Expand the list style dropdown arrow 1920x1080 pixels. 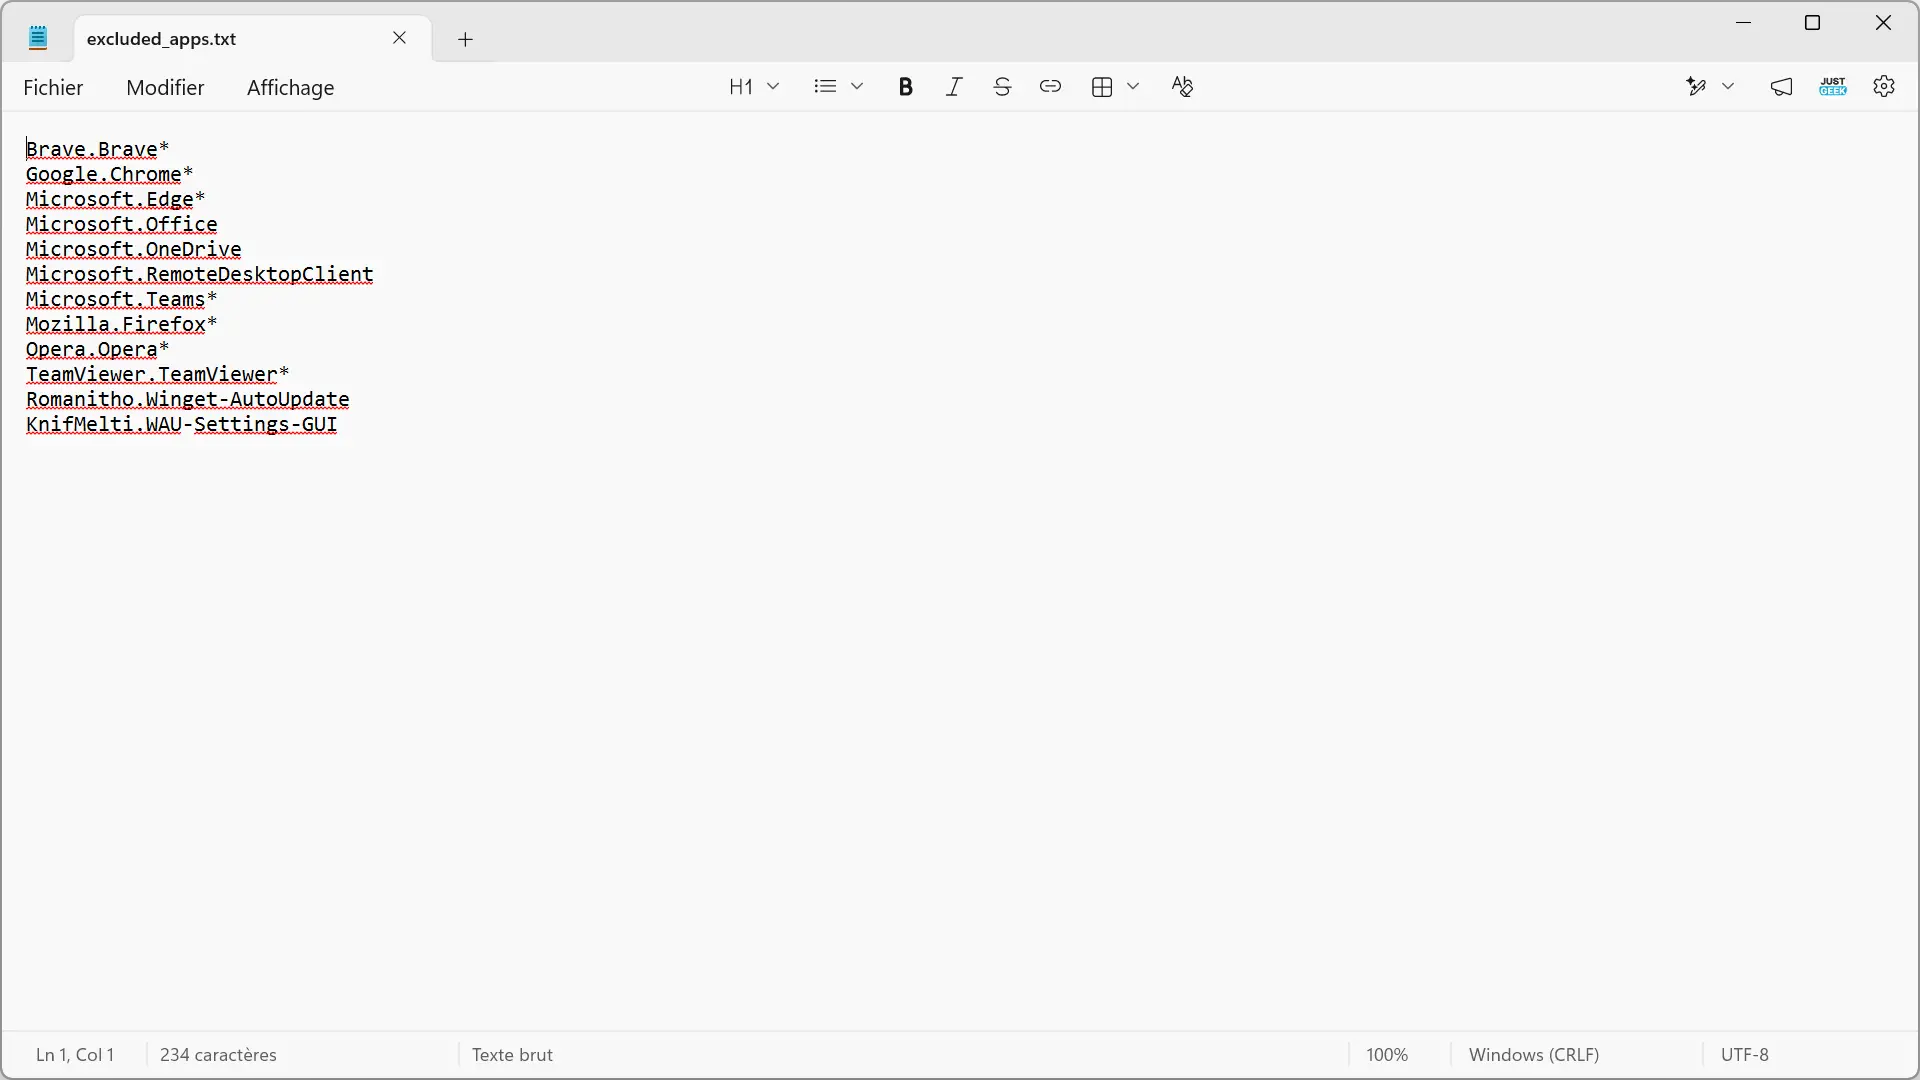click(x=857, y=87)
